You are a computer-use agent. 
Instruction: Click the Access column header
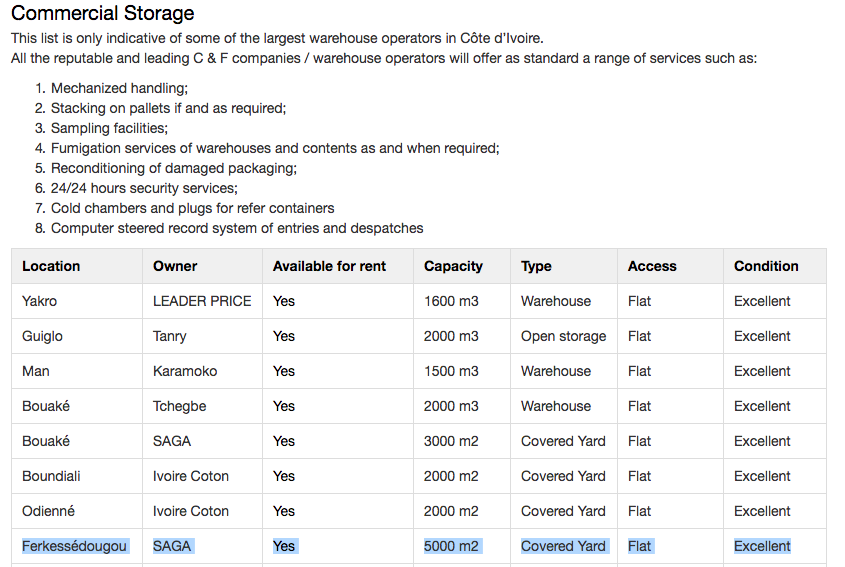pyautogui.click(x=652, y=266)
